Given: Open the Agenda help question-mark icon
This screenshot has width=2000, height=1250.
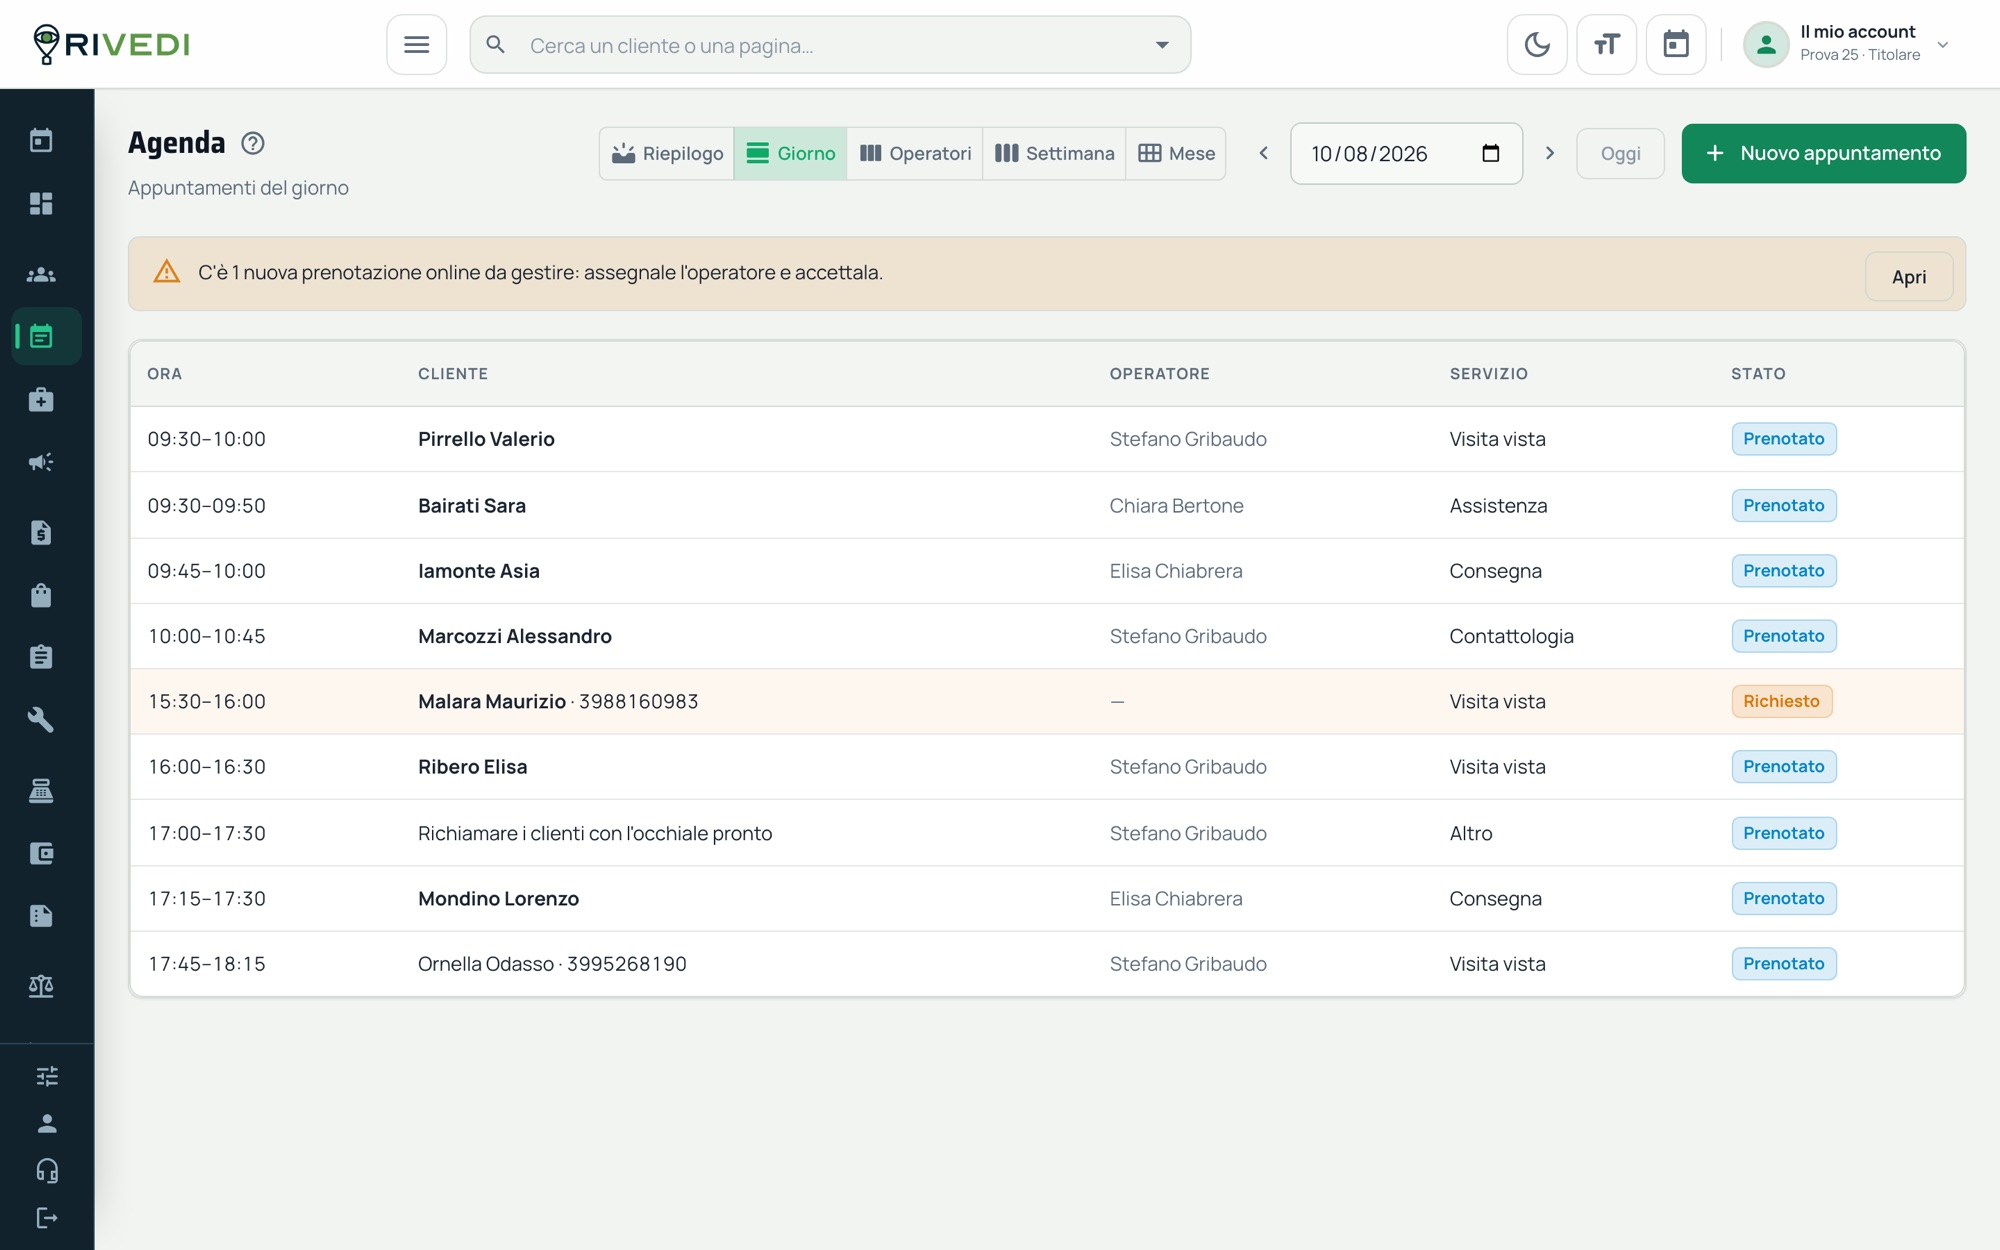Looking at the screenshot, I should 253,143.
